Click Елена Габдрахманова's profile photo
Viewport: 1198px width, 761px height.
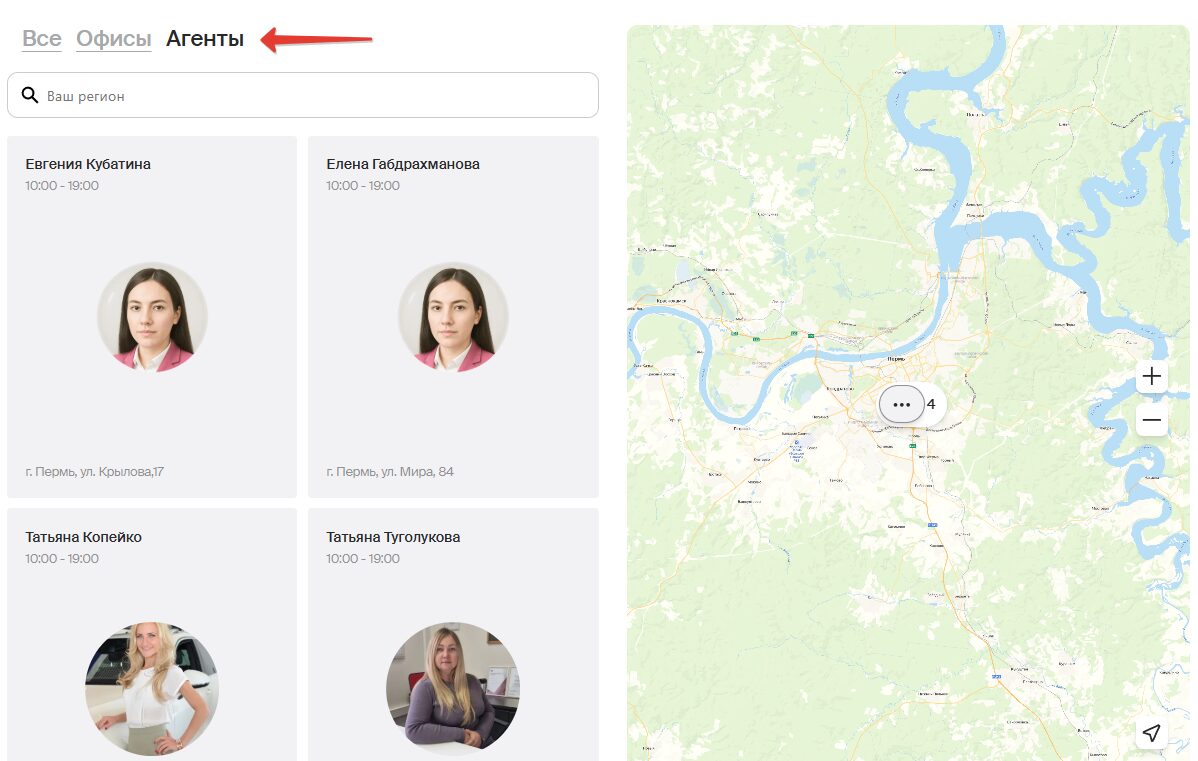[453, 317]
